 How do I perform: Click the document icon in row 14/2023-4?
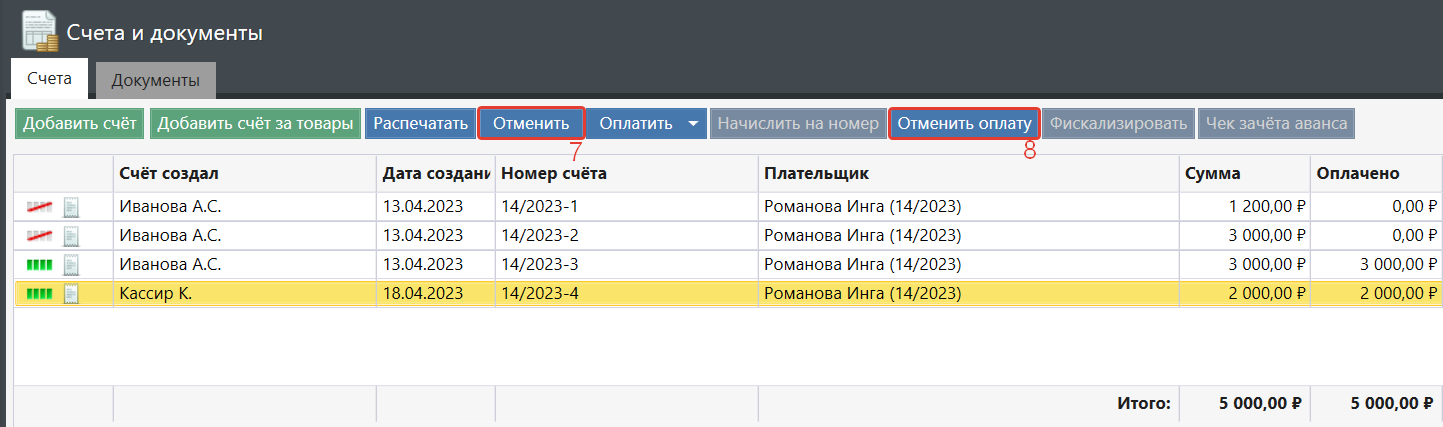pos(71,294)
